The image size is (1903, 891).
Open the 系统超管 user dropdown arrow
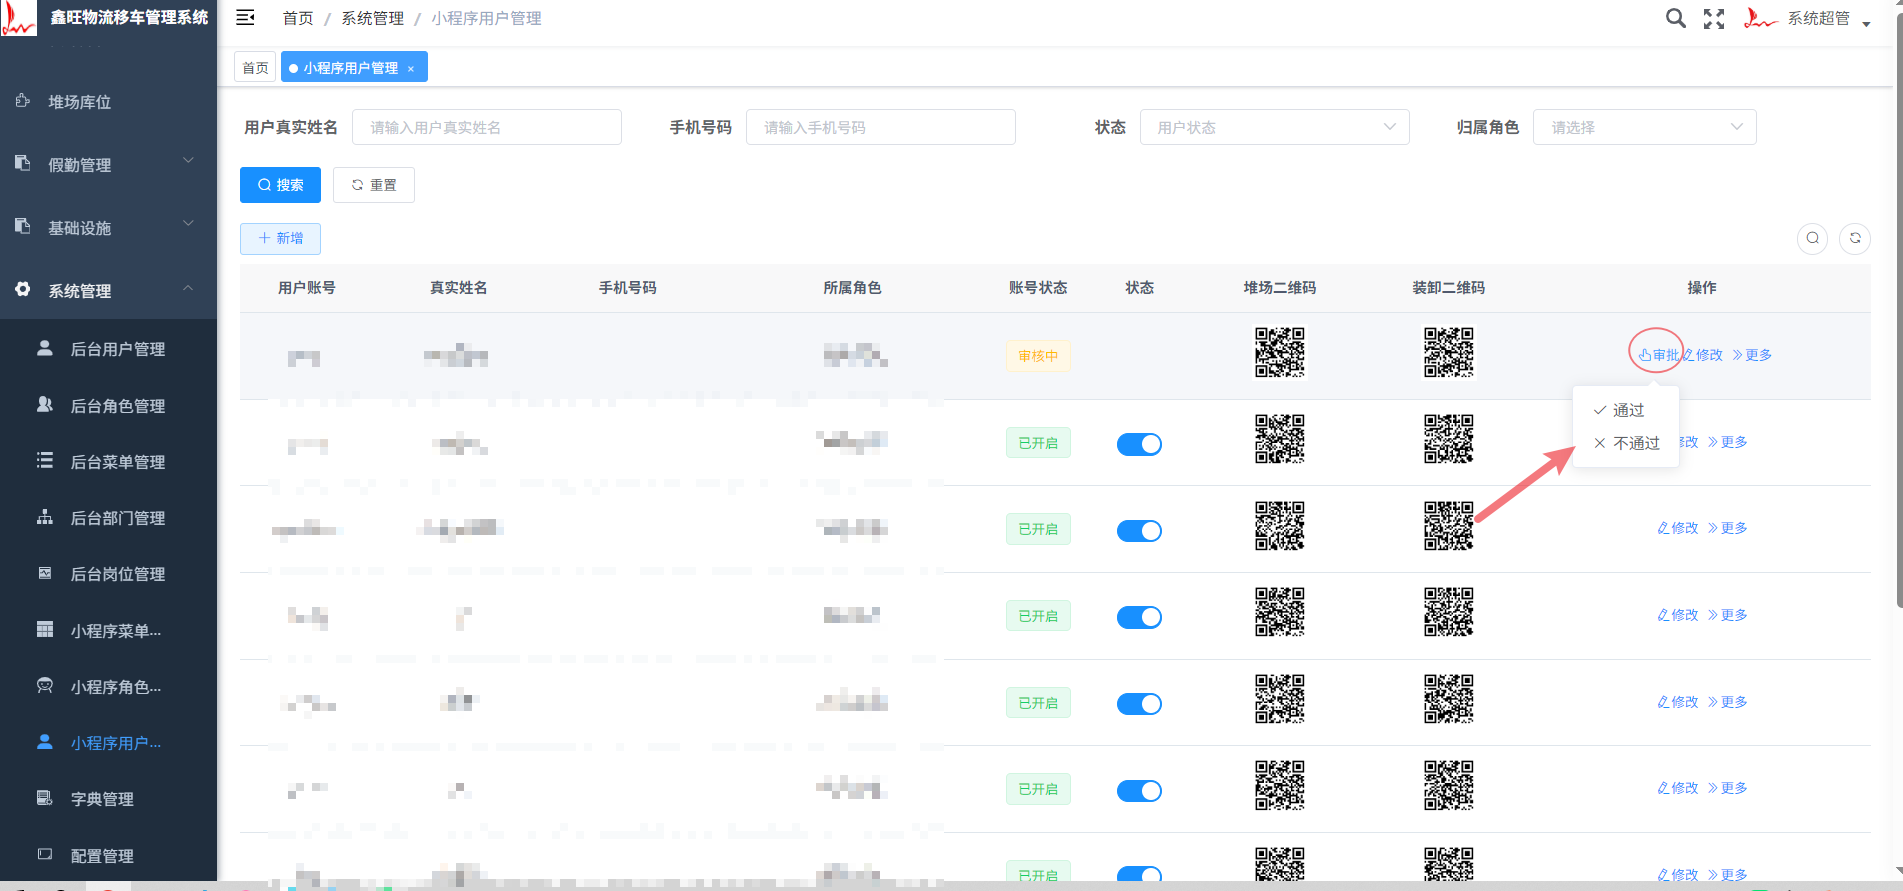click(1866, 24)
